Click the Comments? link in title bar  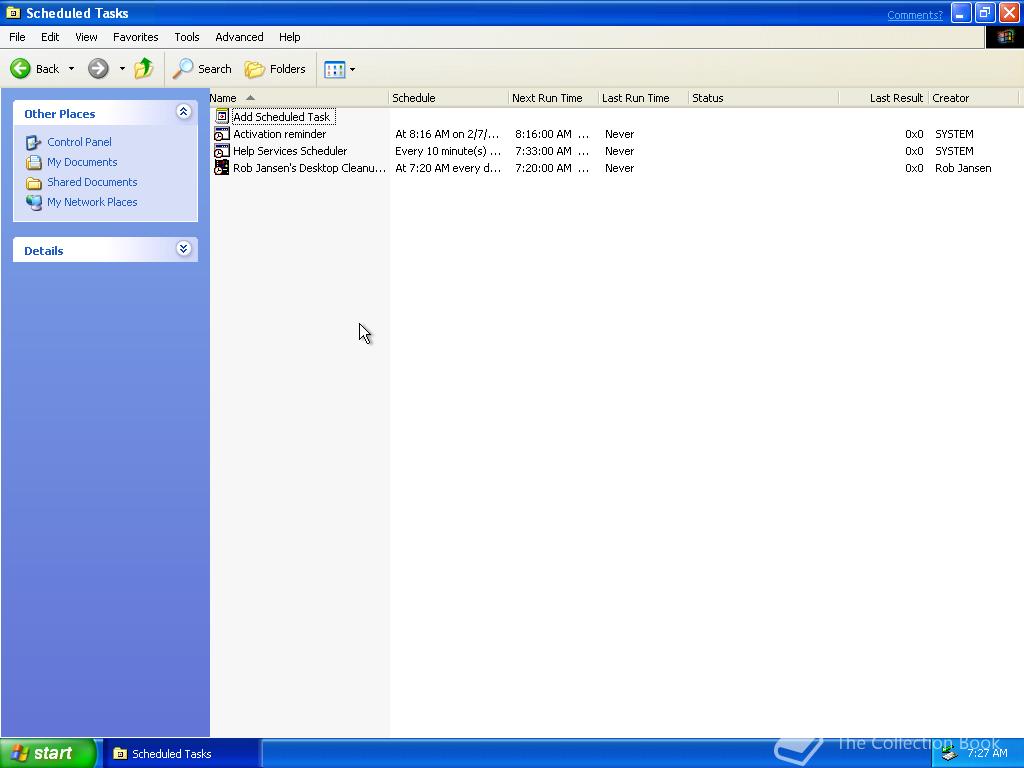[914, 15]
